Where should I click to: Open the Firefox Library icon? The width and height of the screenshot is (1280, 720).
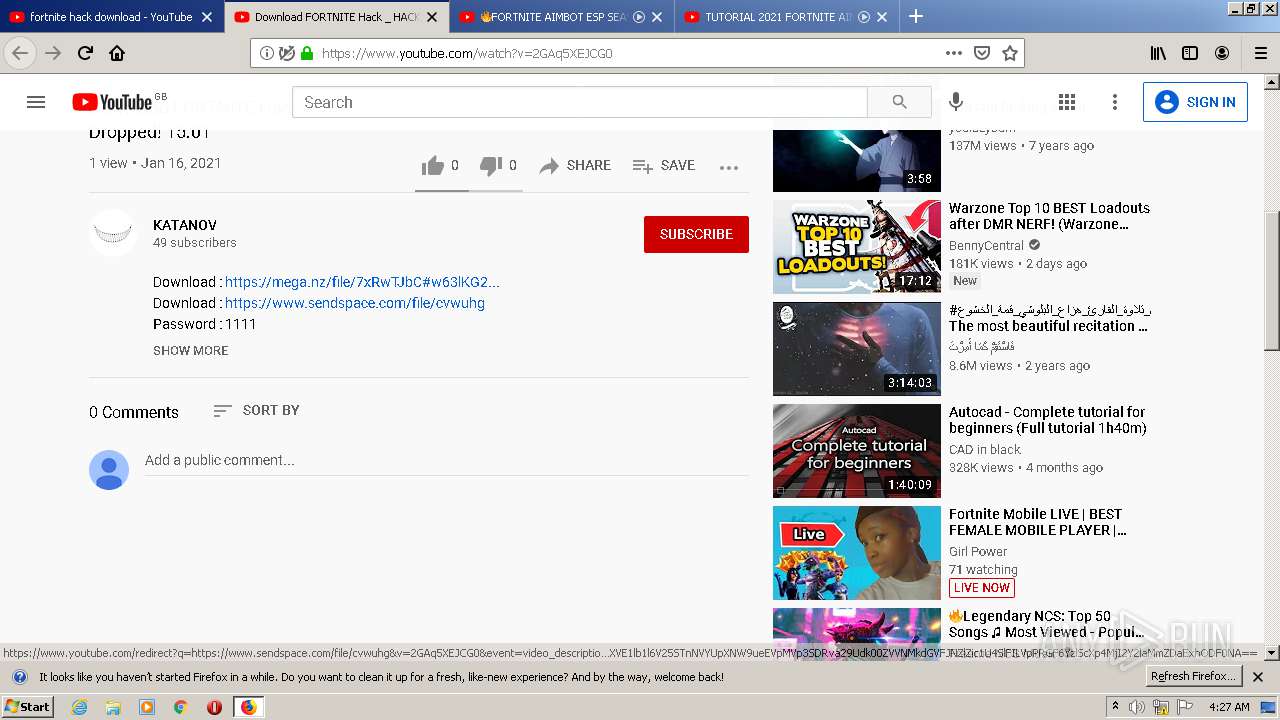coord(1158,53)
